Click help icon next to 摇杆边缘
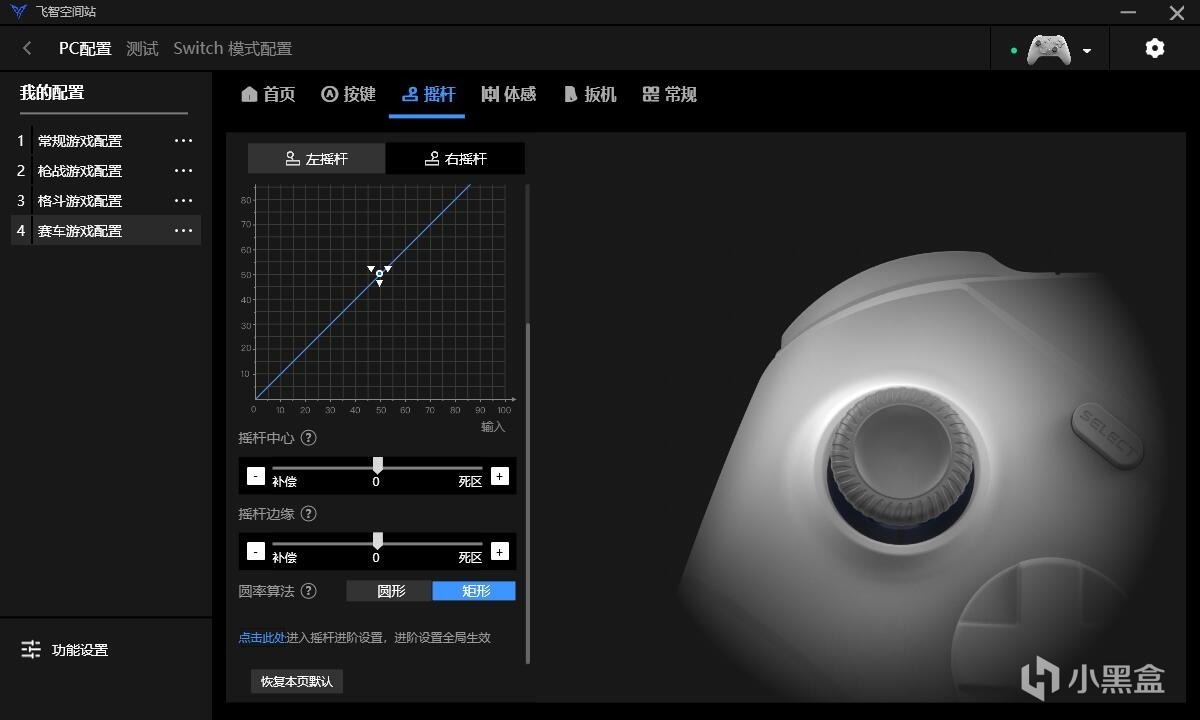 (x=309, y=514)
